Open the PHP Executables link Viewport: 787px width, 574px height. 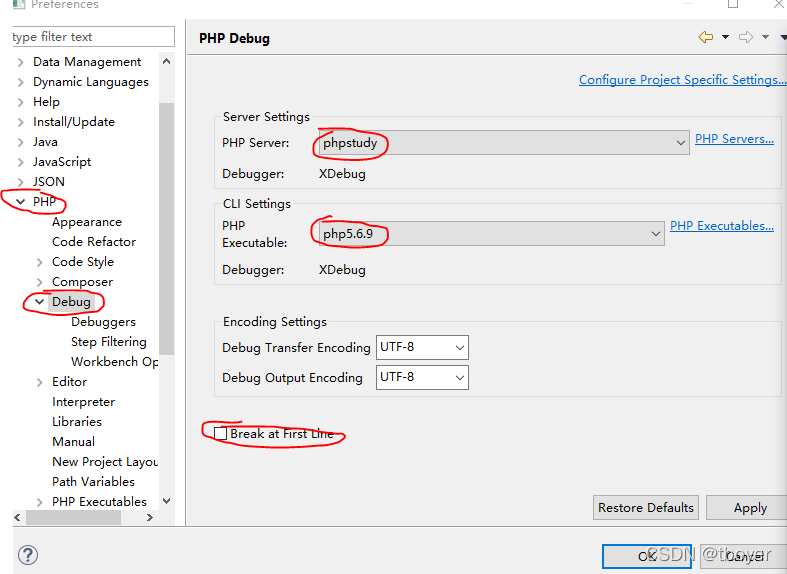722,226
